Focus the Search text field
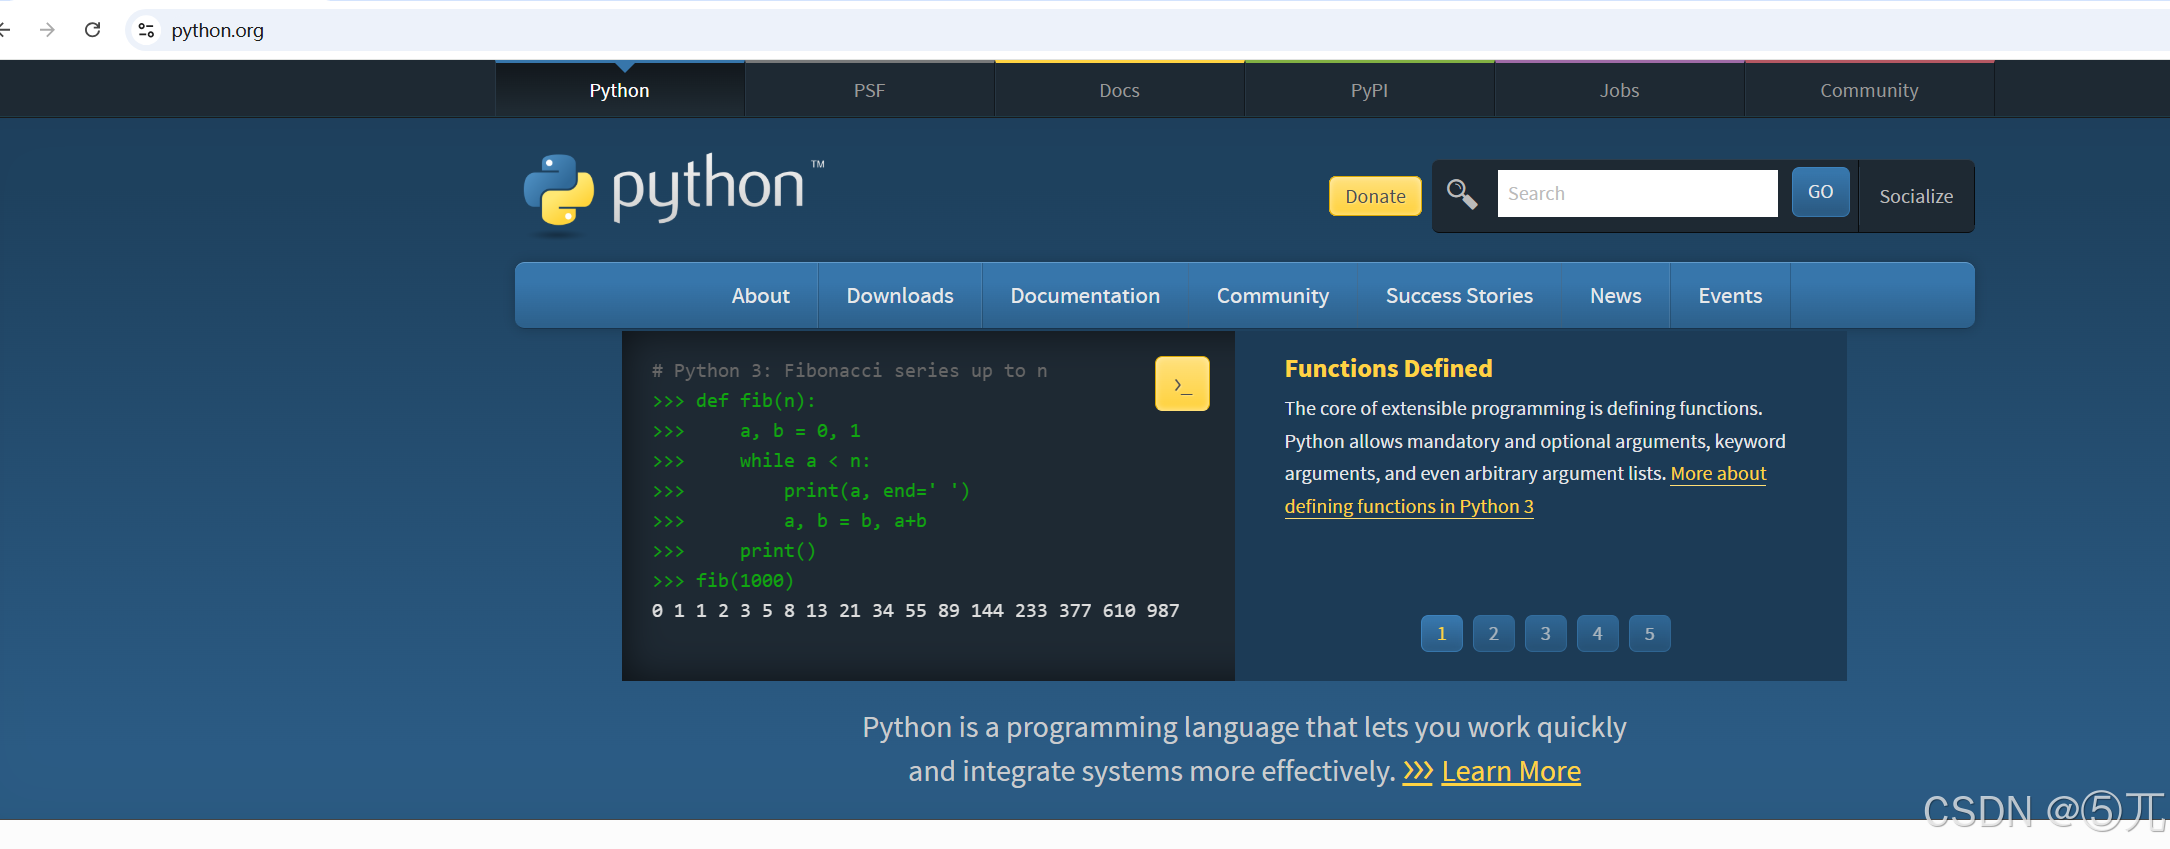This screenshot has width=2170, height=849. pyautogui.click(x=1637, y=193)
